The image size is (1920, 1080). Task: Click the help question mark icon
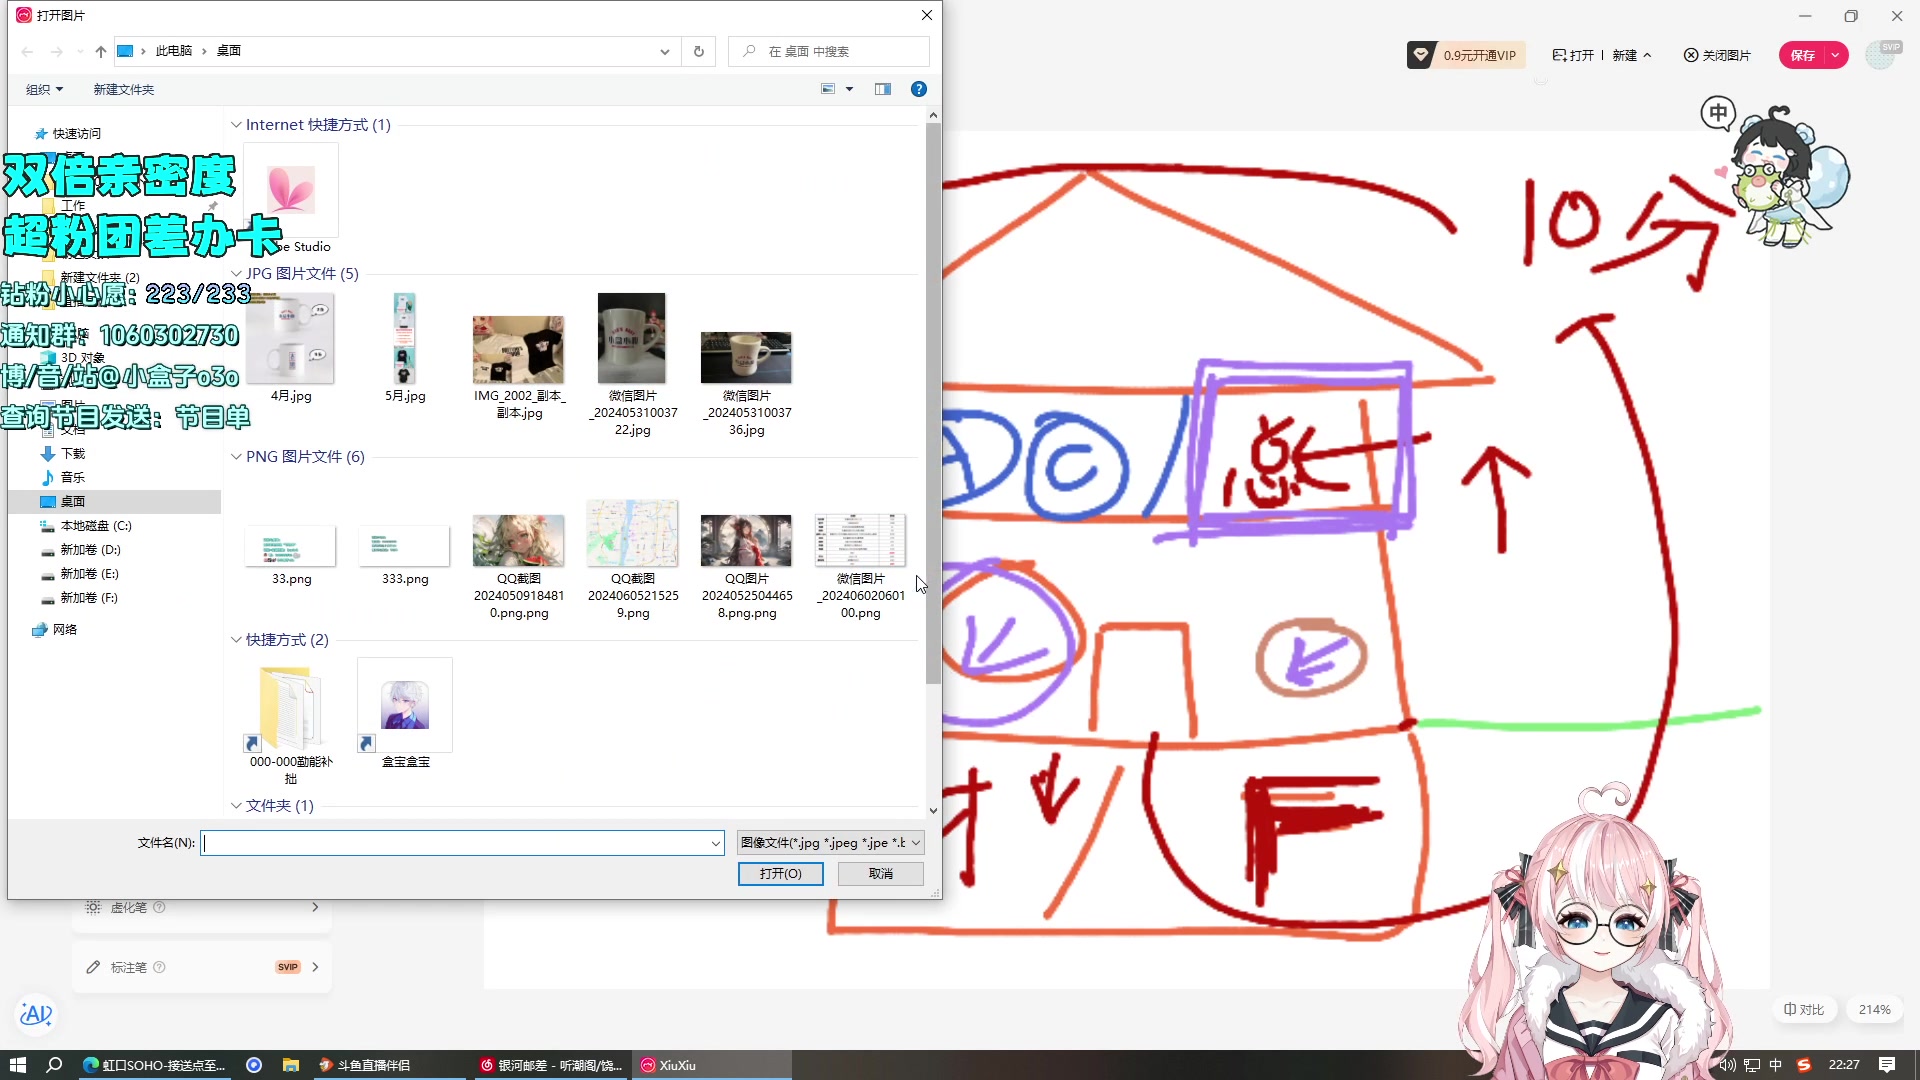[918, 89]
